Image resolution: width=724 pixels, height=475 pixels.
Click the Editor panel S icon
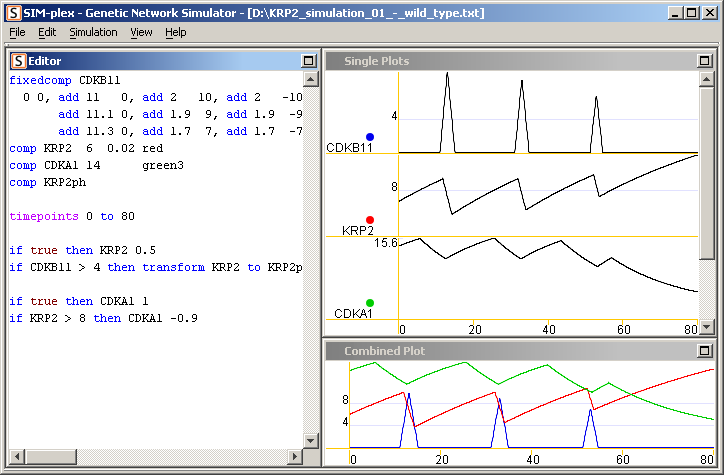(x=17, y=61)
